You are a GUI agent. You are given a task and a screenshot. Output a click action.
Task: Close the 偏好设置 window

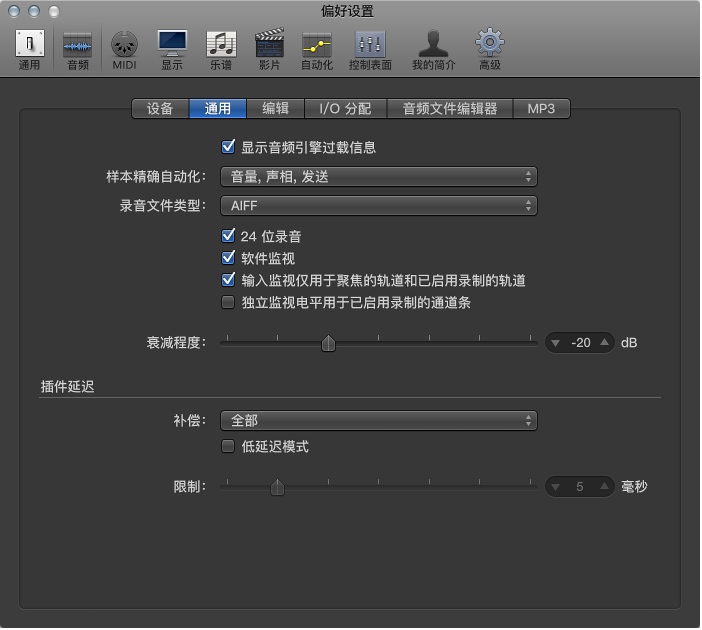[x=14, y=11]
